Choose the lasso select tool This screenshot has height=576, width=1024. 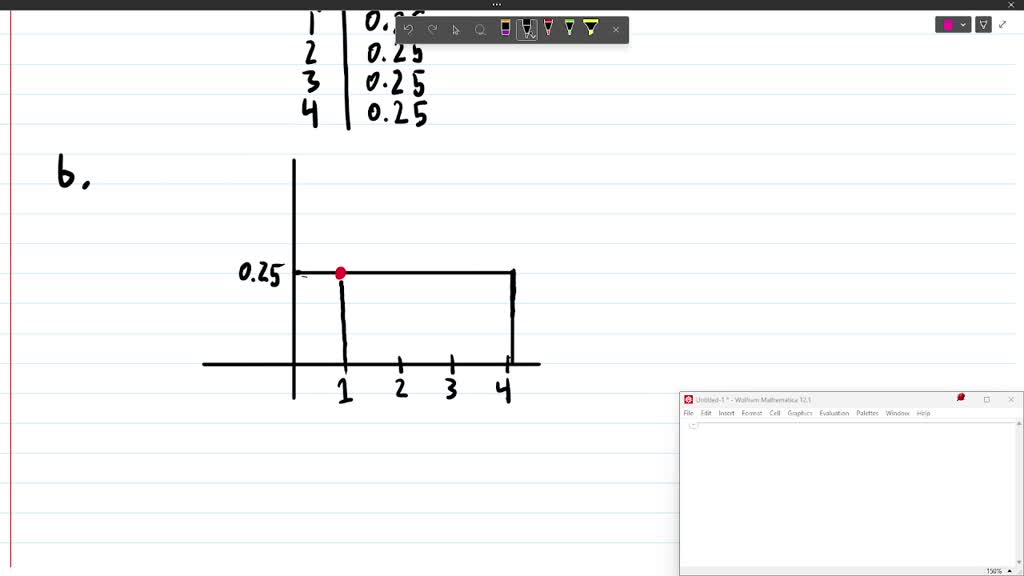click(x=480, y=30)
